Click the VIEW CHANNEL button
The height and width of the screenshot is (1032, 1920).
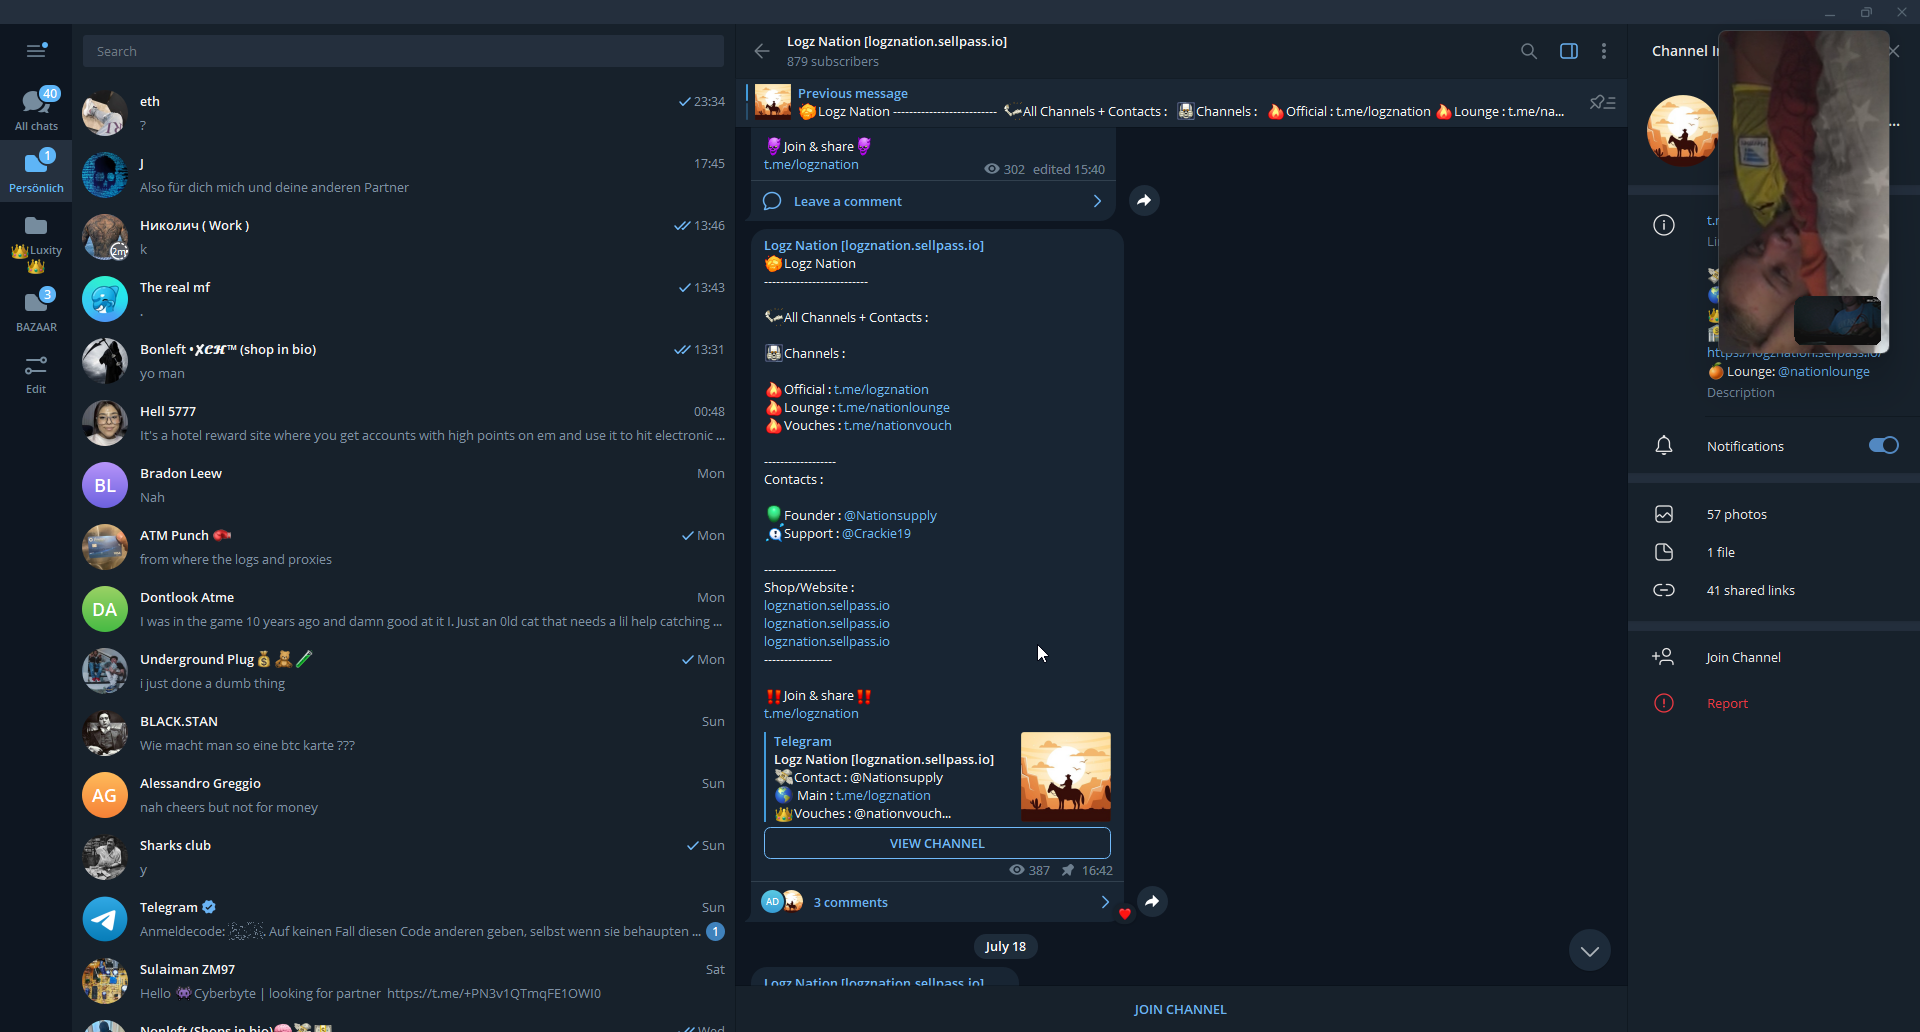936,844
